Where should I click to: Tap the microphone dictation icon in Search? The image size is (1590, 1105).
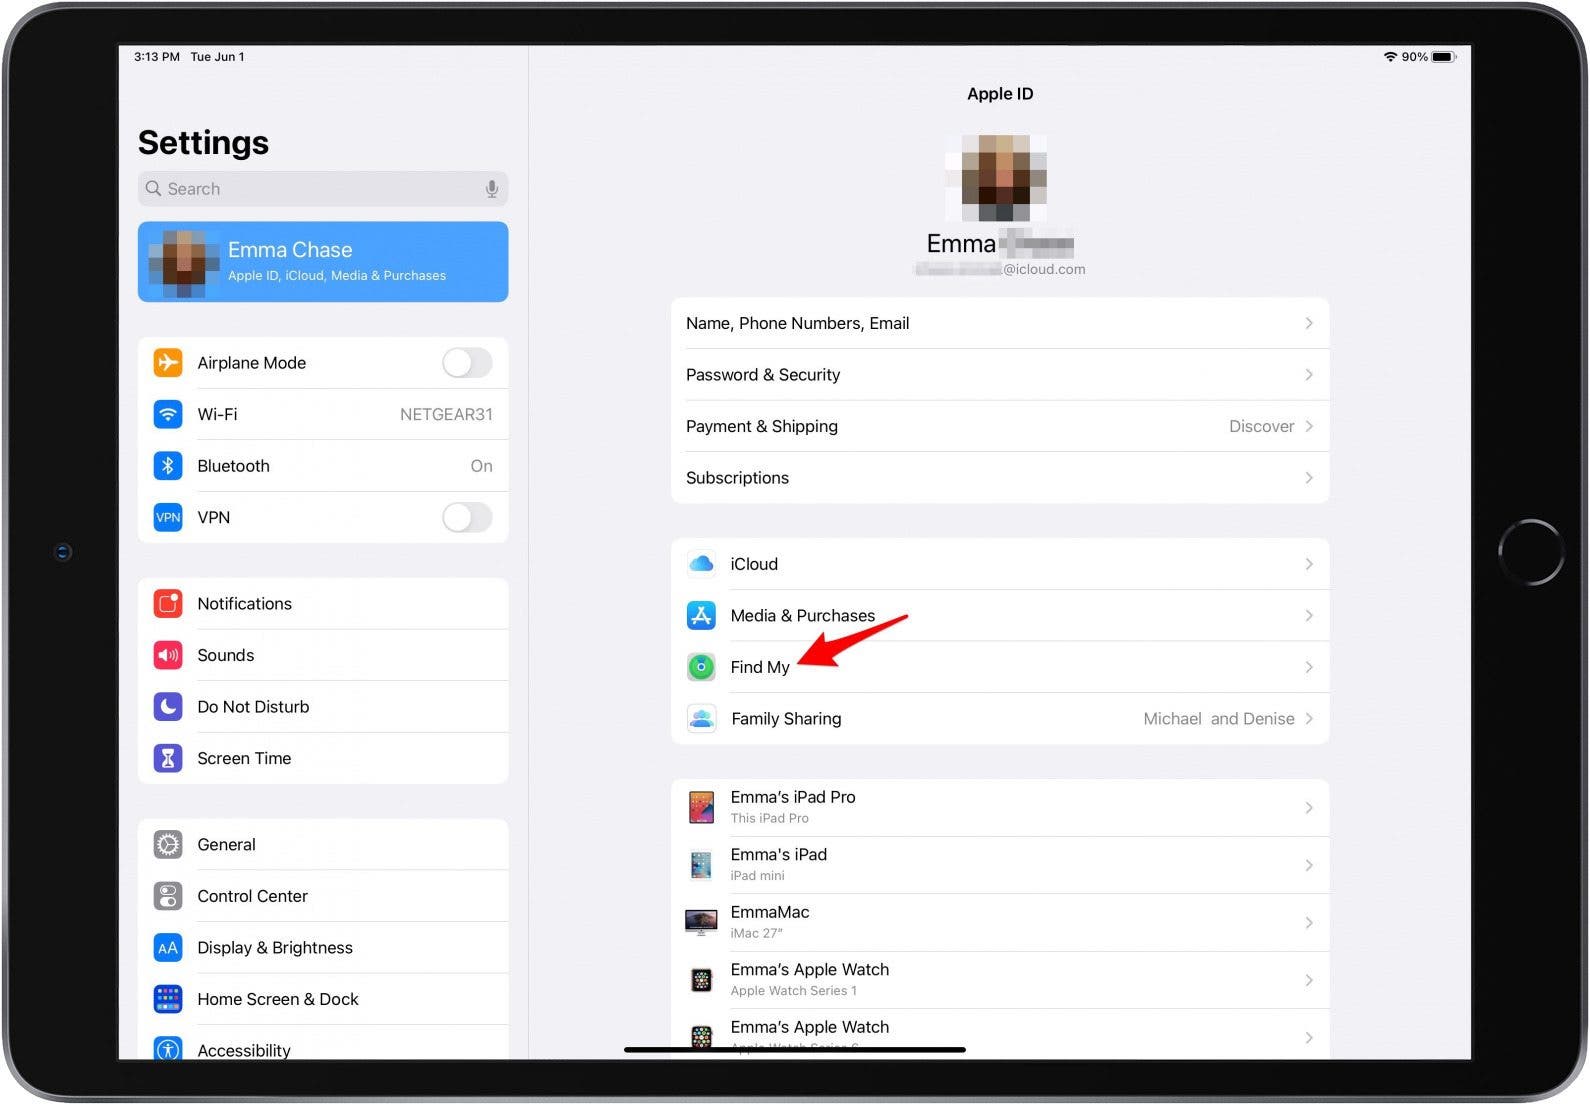[492, 189]
